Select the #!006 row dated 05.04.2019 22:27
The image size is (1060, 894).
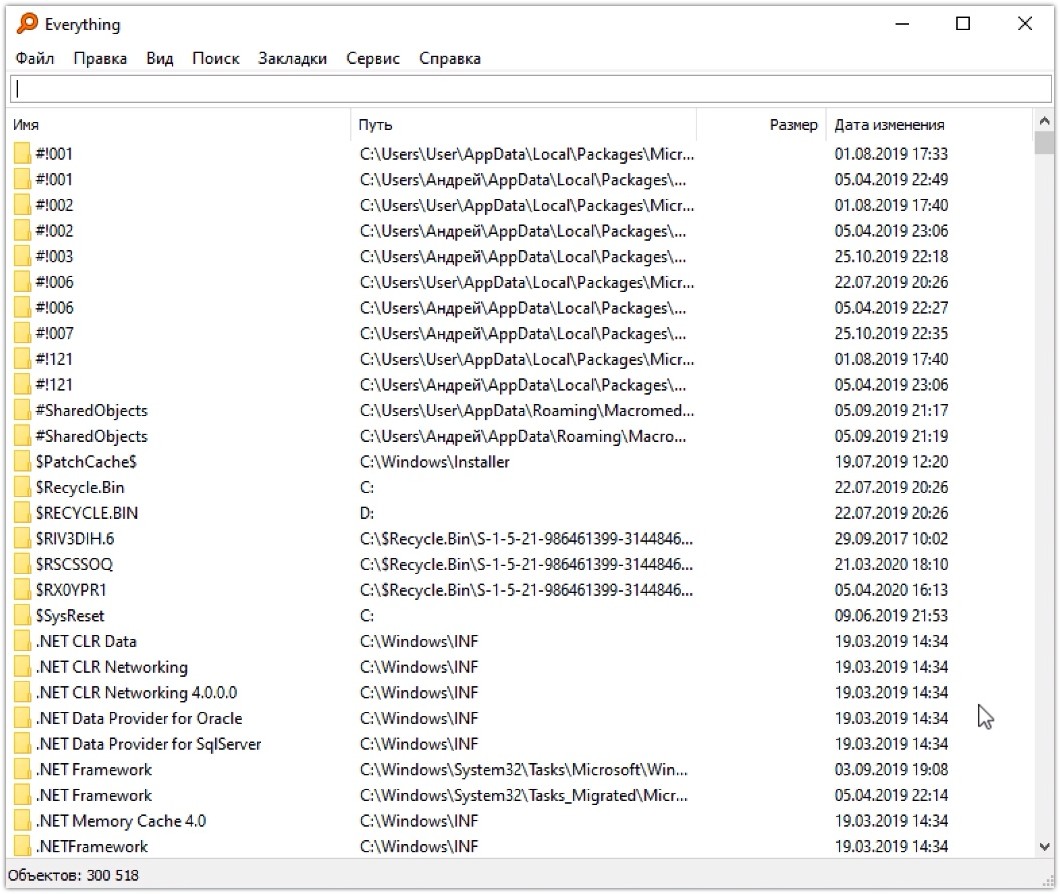(521, 308)
